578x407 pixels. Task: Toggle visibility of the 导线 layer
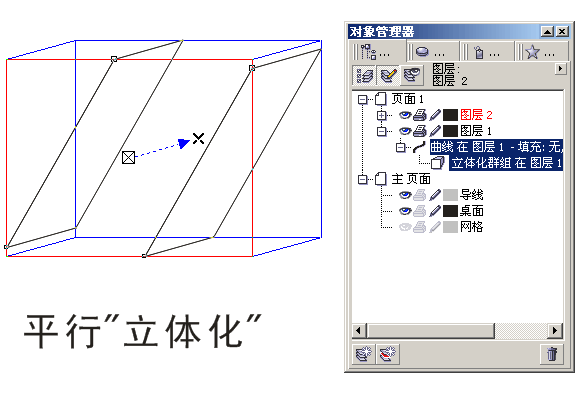(x=405, y=195)
